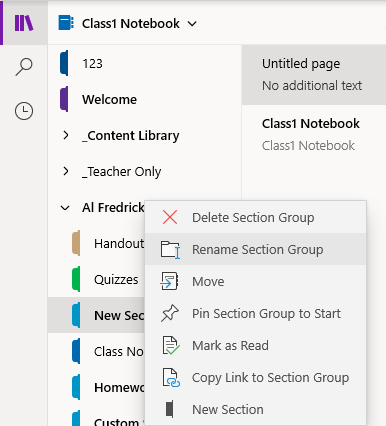
Task: Collapse the Al Fredrick section group
Action: 65,208
